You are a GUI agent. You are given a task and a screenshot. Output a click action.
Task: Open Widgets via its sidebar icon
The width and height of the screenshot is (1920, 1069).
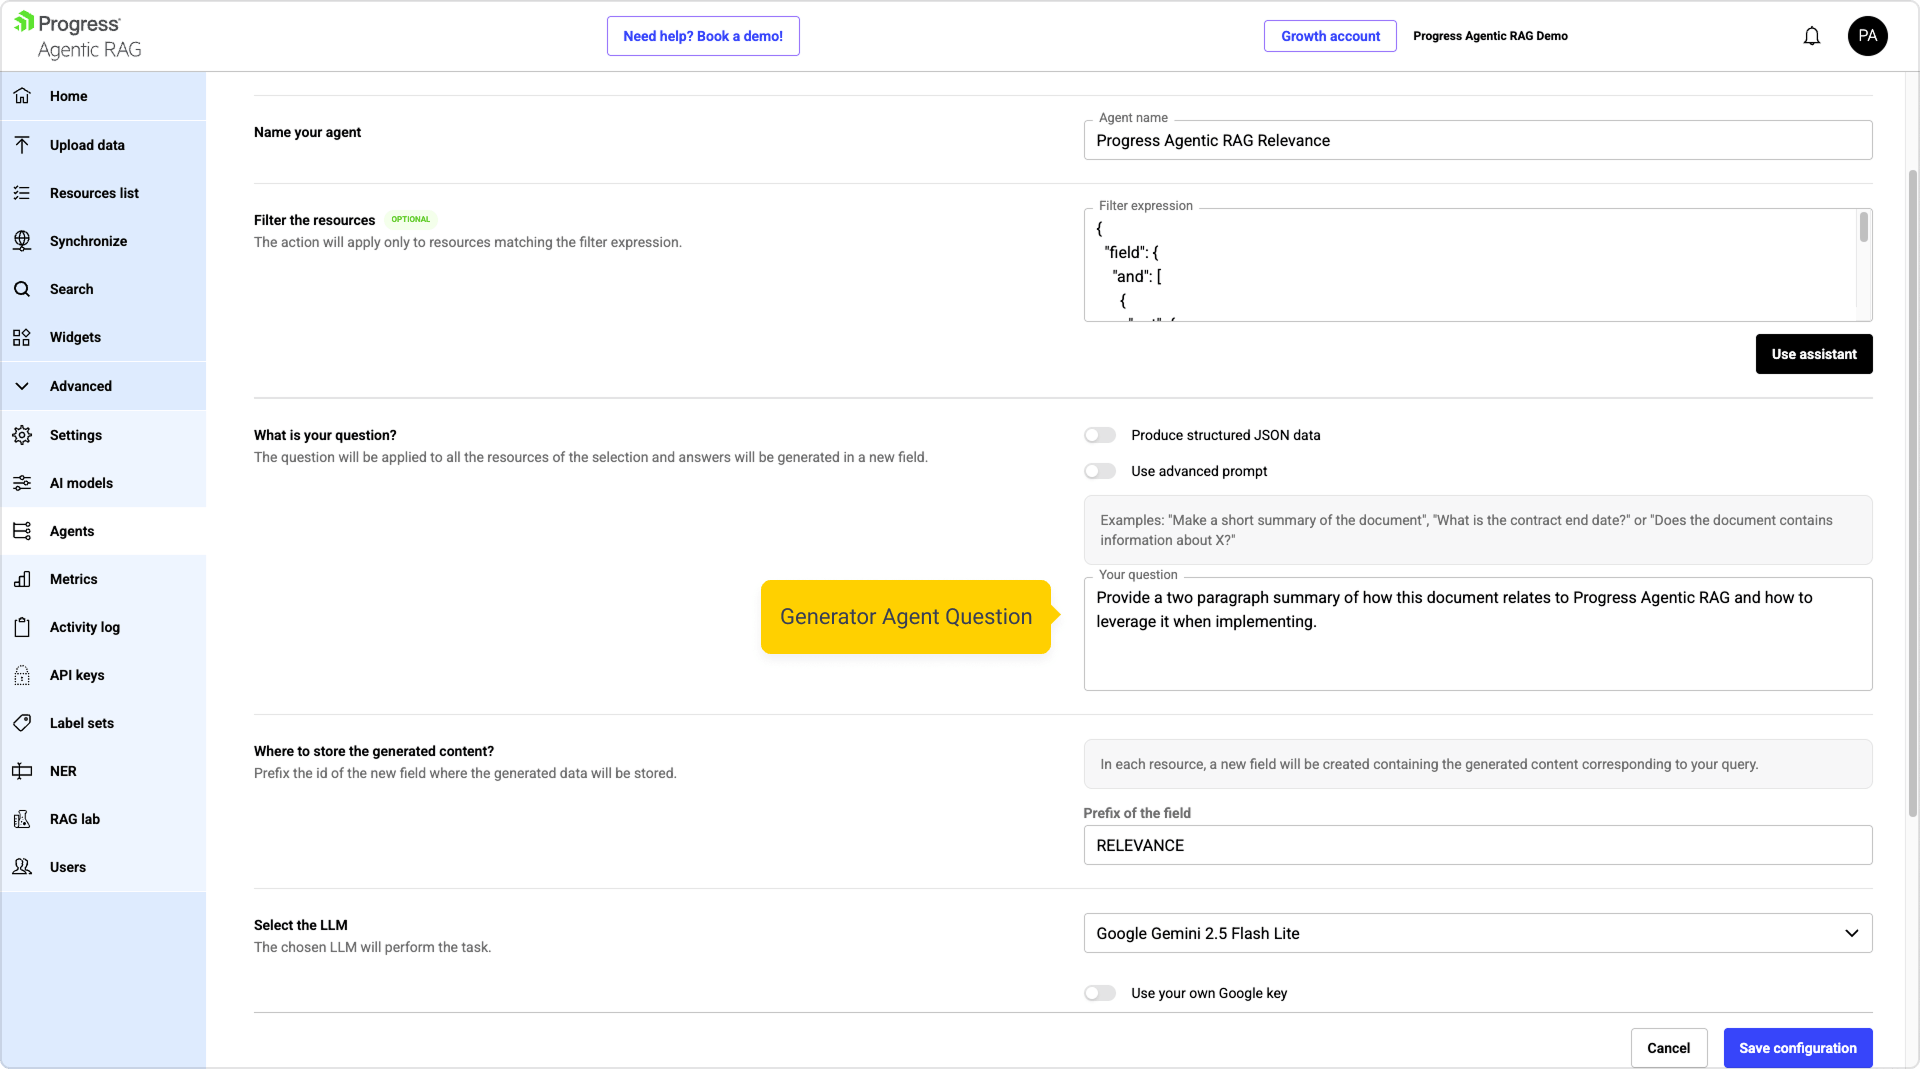tap(22, 337)
